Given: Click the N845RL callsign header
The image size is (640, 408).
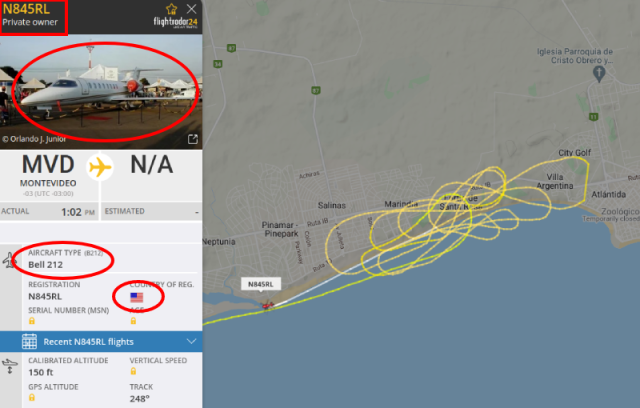Looking at the screenshot, I should point(27,9).
